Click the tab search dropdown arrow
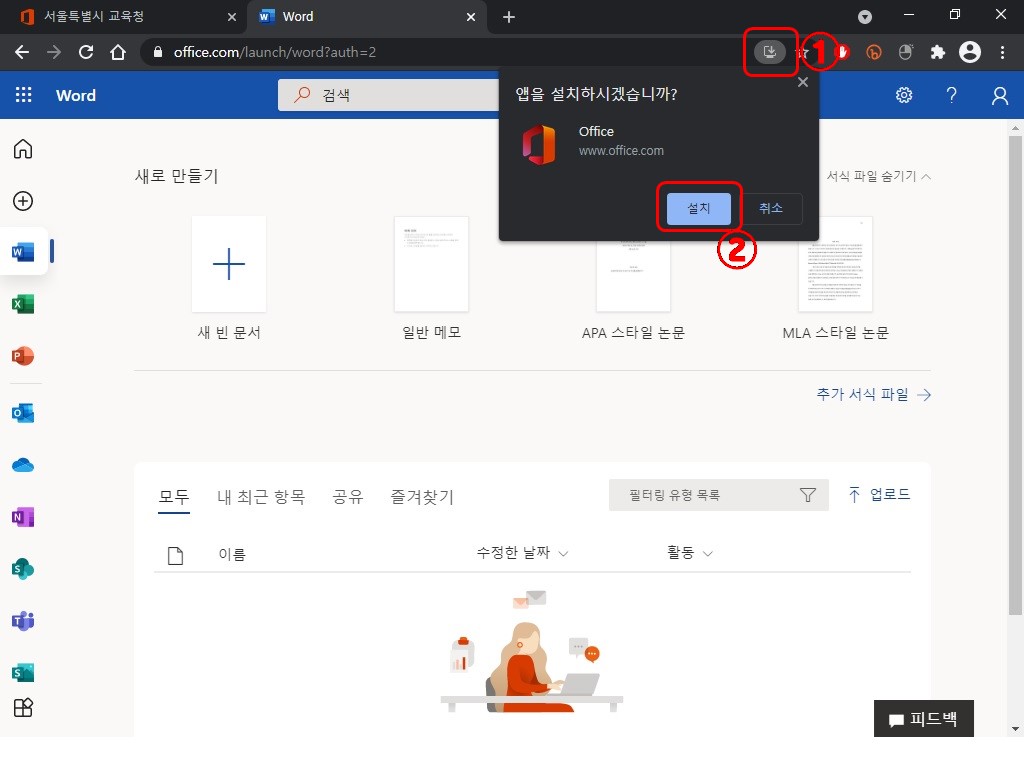This screenshot has height=768, width=1024. 865,17
